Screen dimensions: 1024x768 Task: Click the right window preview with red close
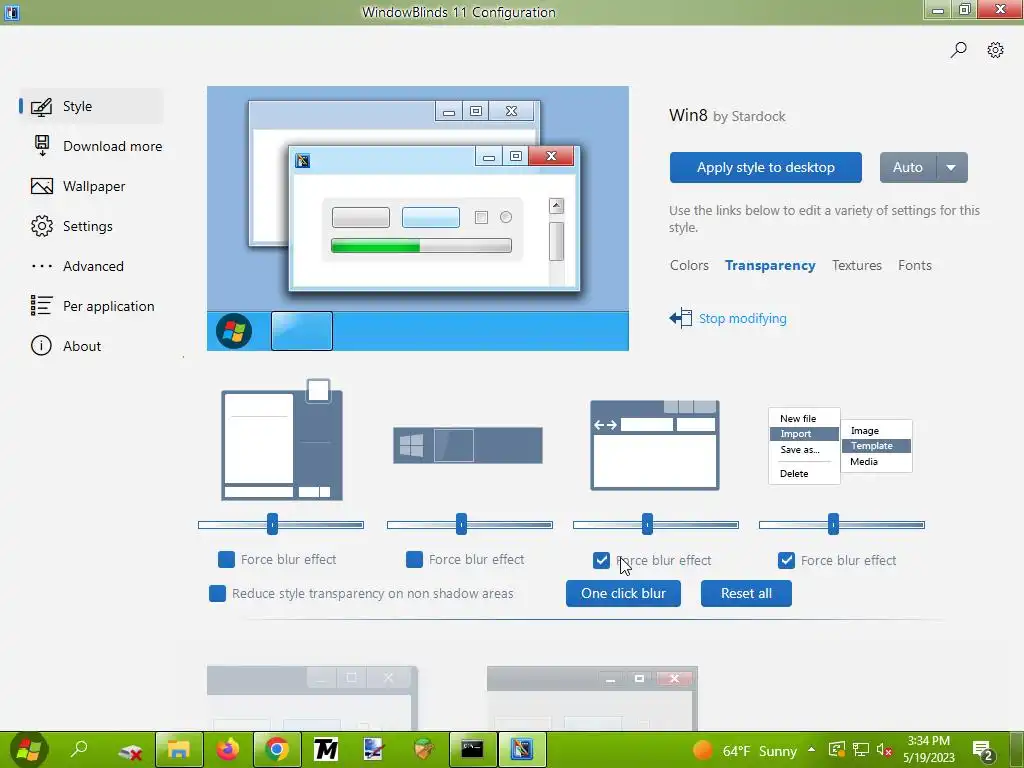click(592, 698)
